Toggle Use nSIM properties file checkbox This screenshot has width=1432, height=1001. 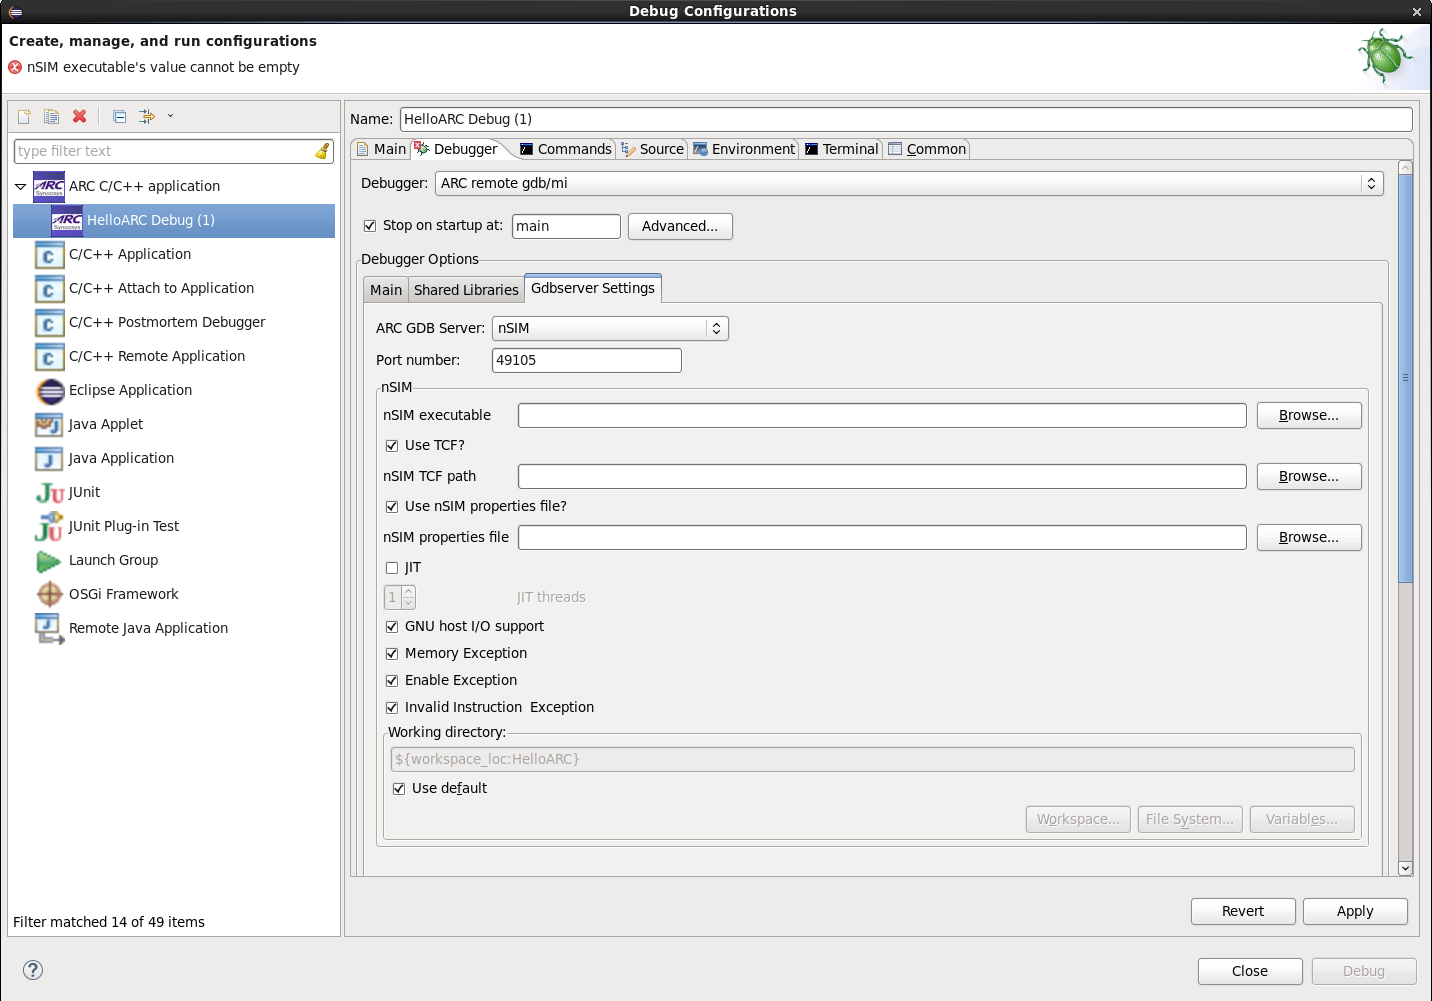coord(392,507)
